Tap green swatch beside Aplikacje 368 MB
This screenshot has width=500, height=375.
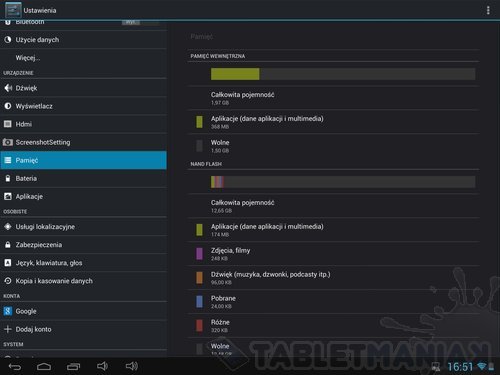[199, 122]
